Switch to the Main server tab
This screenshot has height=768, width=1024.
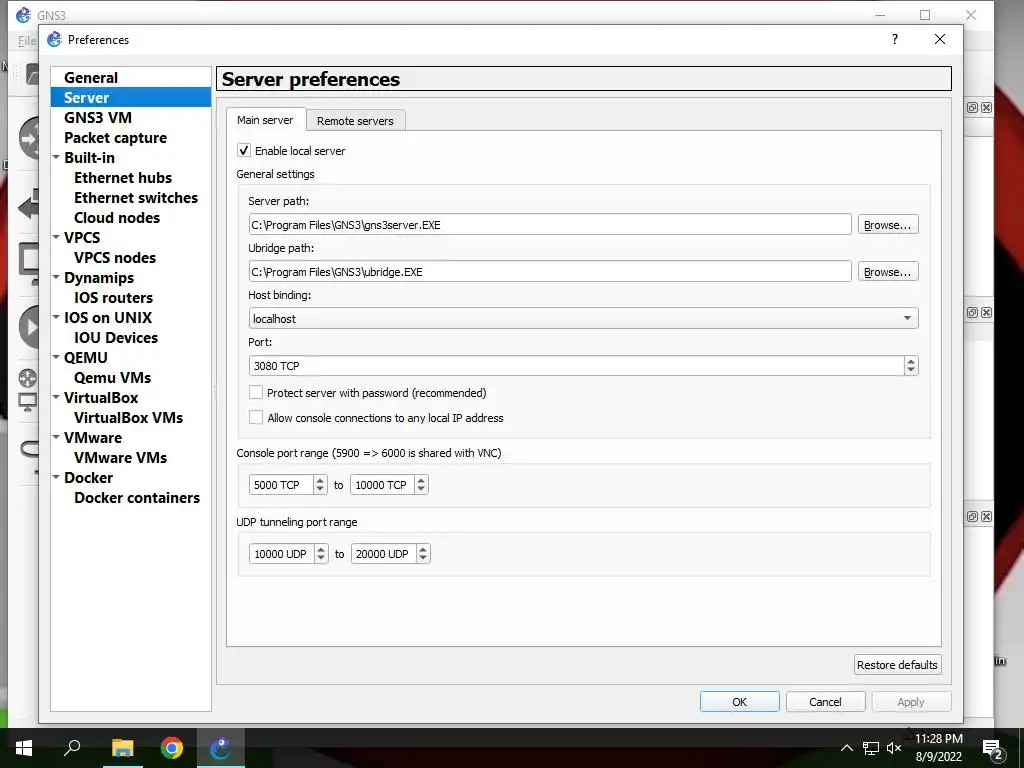coord(265,120)
